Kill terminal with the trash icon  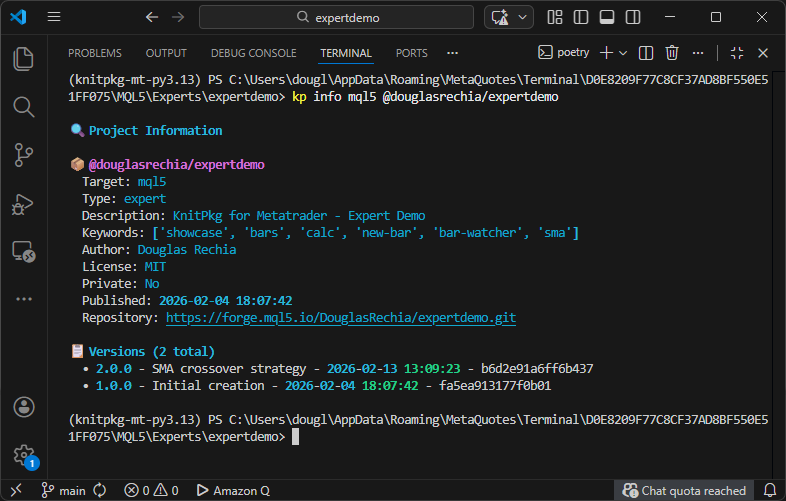(672, 53)
